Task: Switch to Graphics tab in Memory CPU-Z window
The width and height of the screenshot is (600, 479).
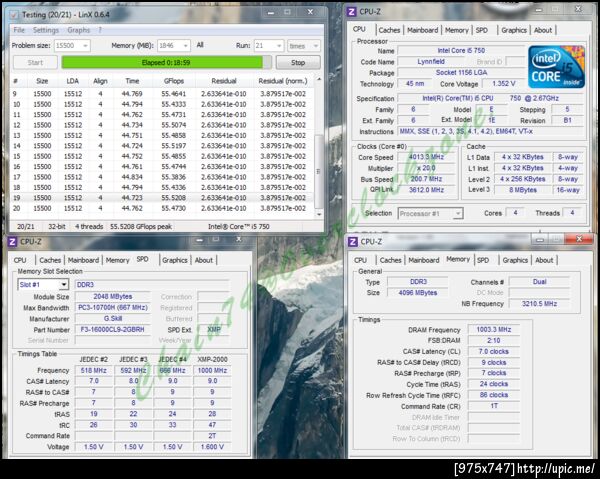Action: (515, 260)
